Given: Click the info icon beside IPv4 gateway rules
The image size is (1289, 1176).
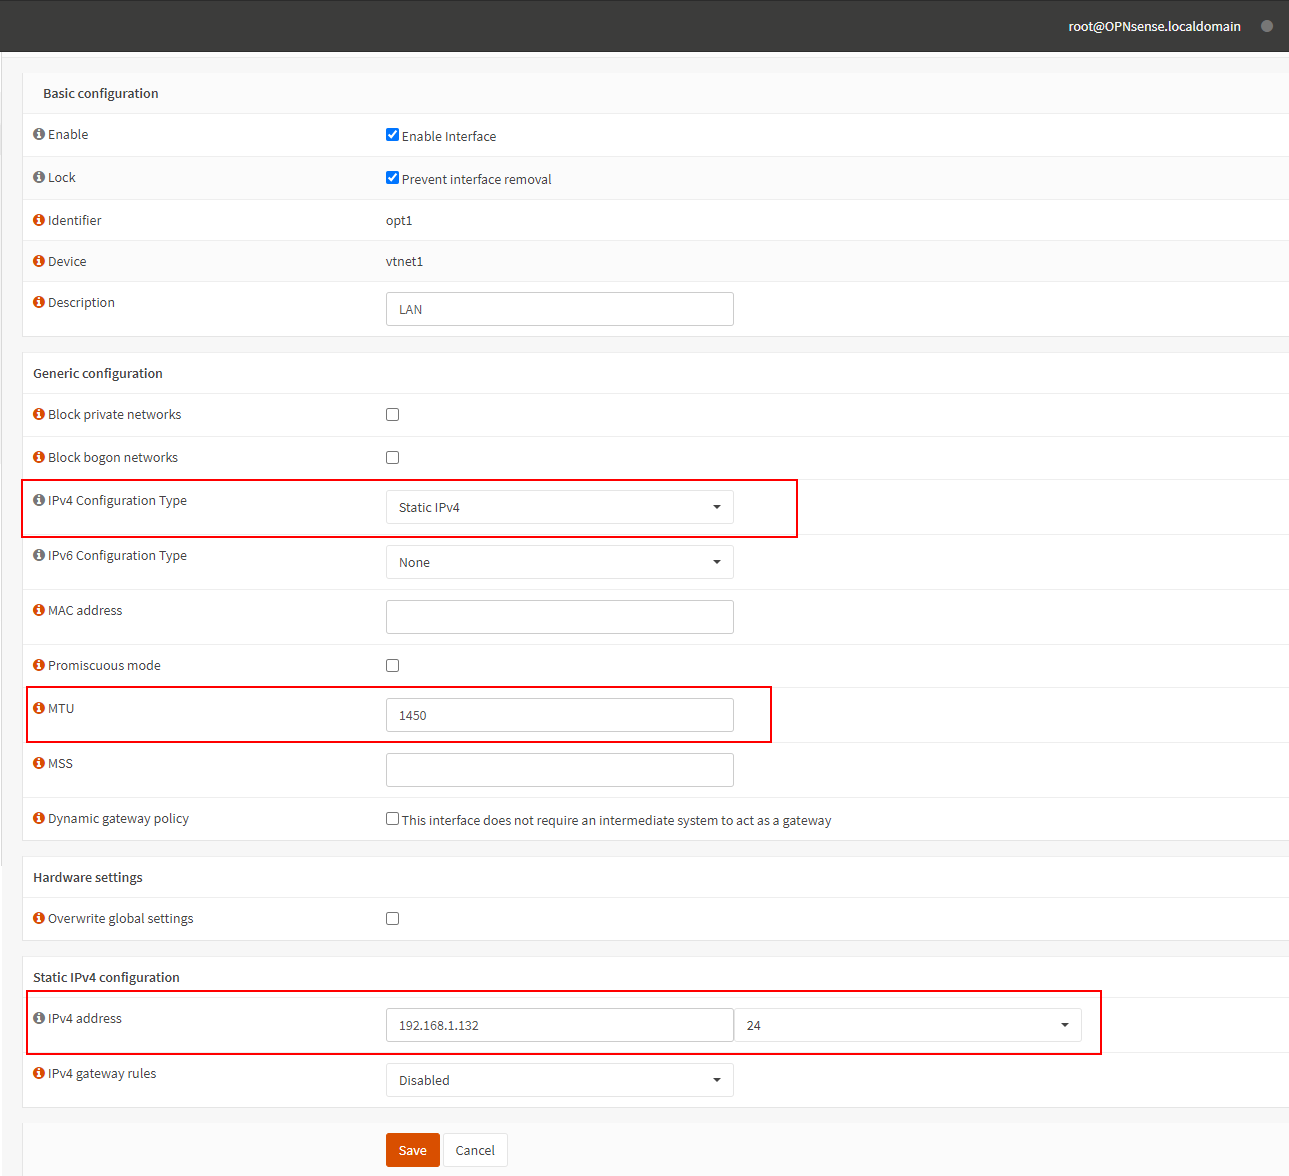Looking at the screenshot, I should (39, 1073).
